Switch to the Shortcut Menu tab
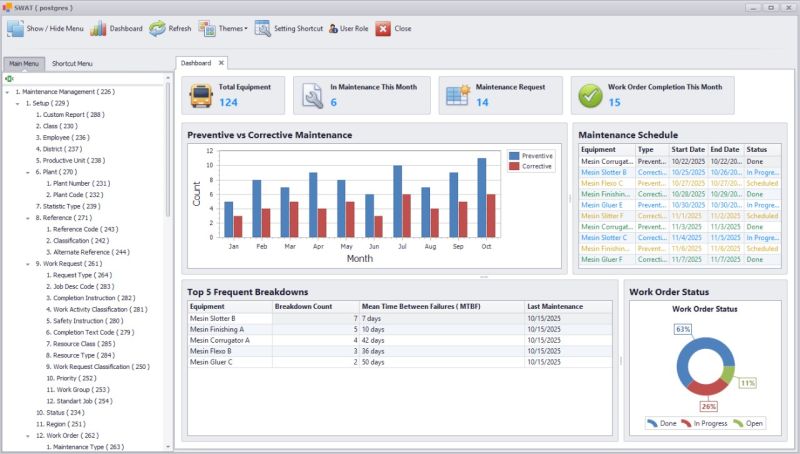Screen dimensions: 800x454 point(72,64)
